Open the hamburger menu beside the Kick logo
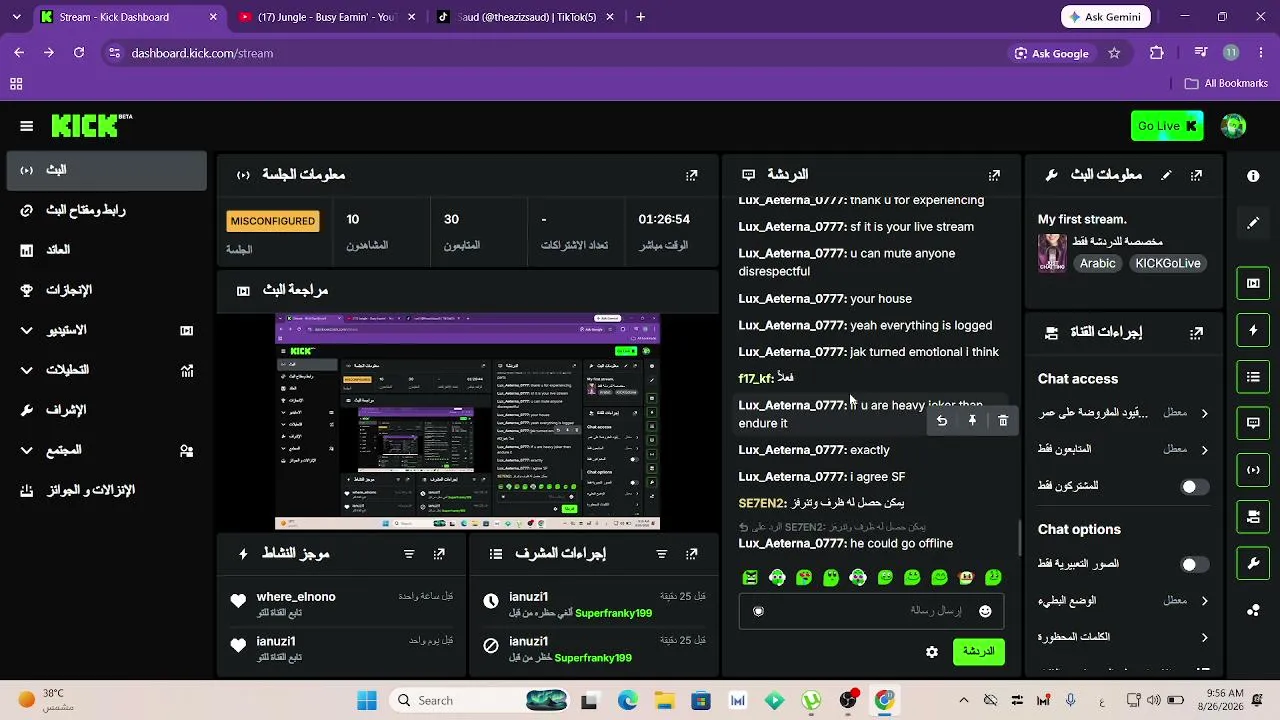This screenshot has width=1280, height=720. point(27,126)
